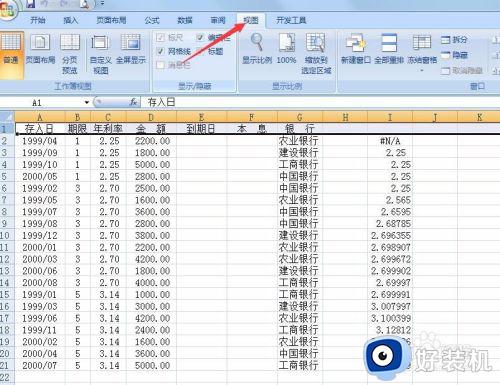Screen dimensions: 500x385
Task: Select row 22 header
Action: [7, 377]
